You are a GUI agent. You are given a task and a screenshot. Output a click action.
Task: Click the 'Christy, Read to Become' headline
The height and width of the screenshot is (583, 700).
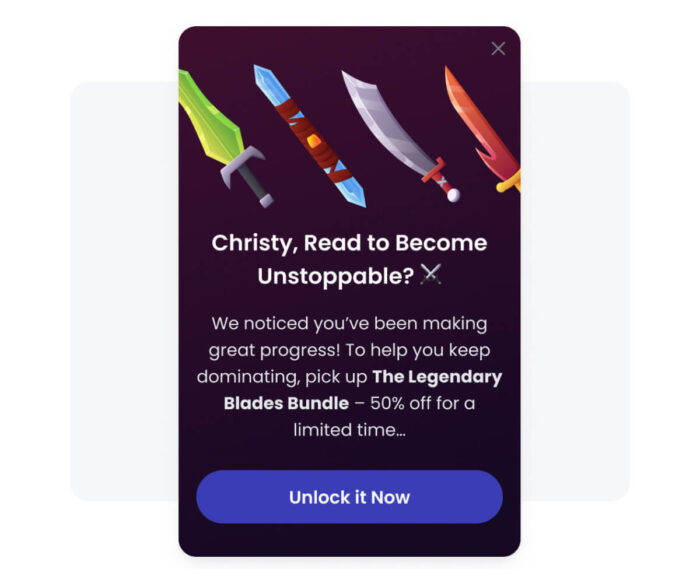(350, 243)
